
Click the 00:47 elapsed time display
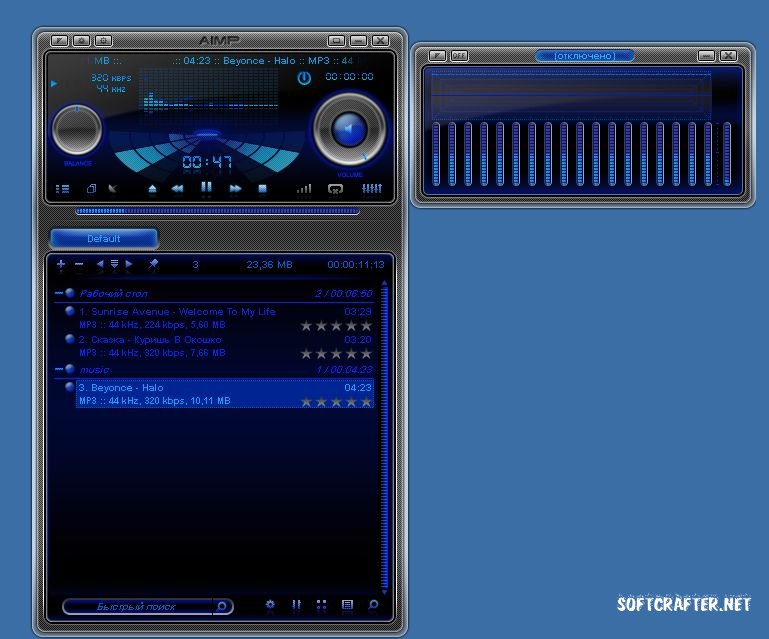coord(207,162)
